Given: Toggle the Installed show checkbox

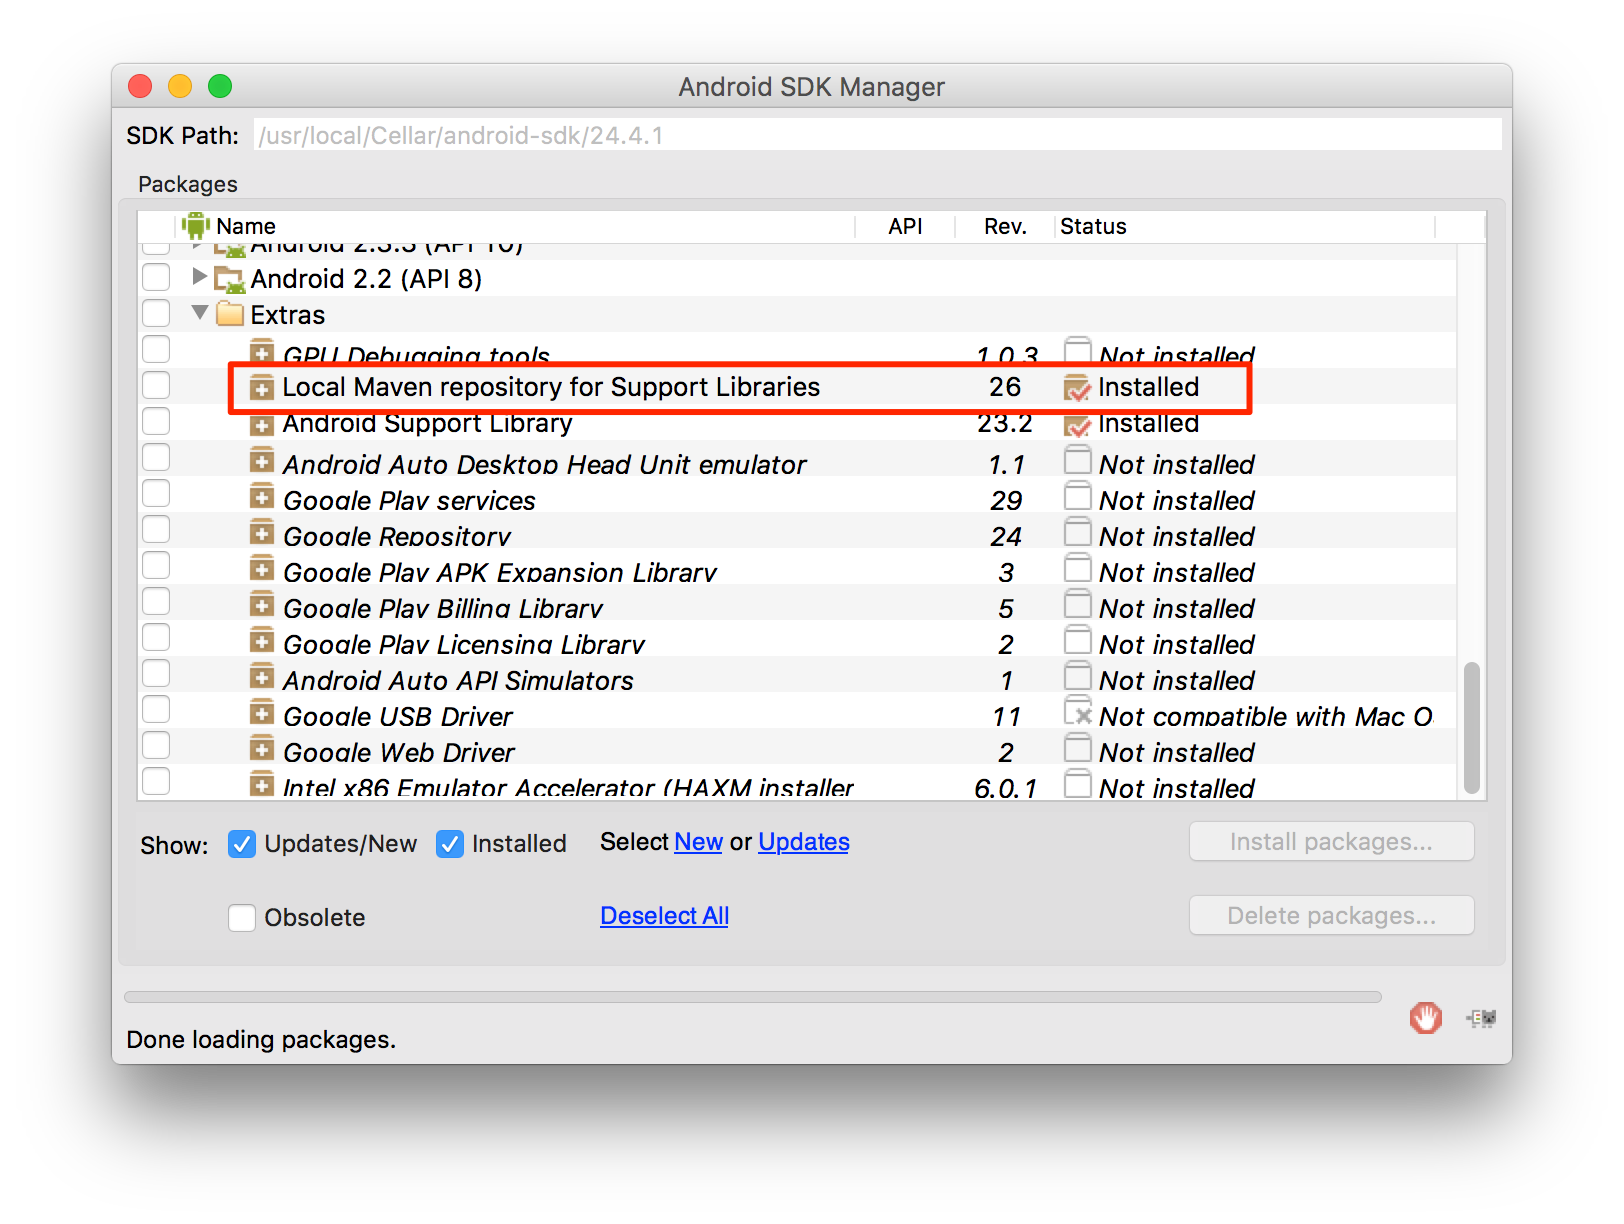Looking at the screenshot, I should 450,844.
